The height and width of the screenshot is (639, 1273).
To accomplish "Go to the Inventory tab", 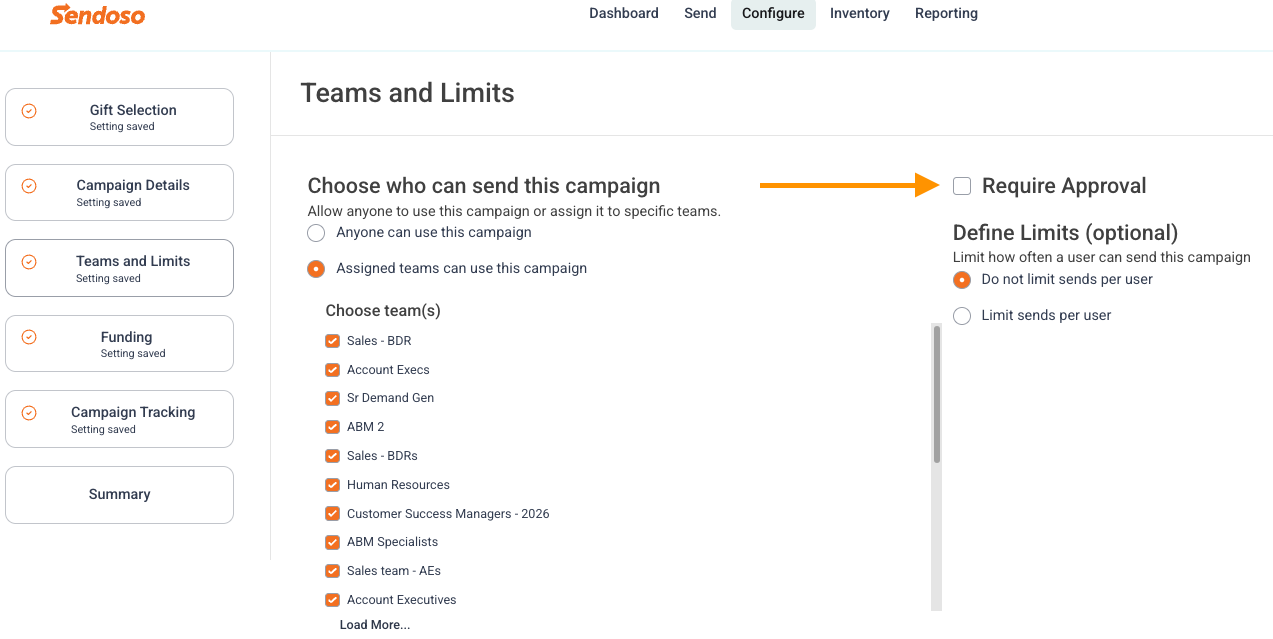I will tap(860, 13).
